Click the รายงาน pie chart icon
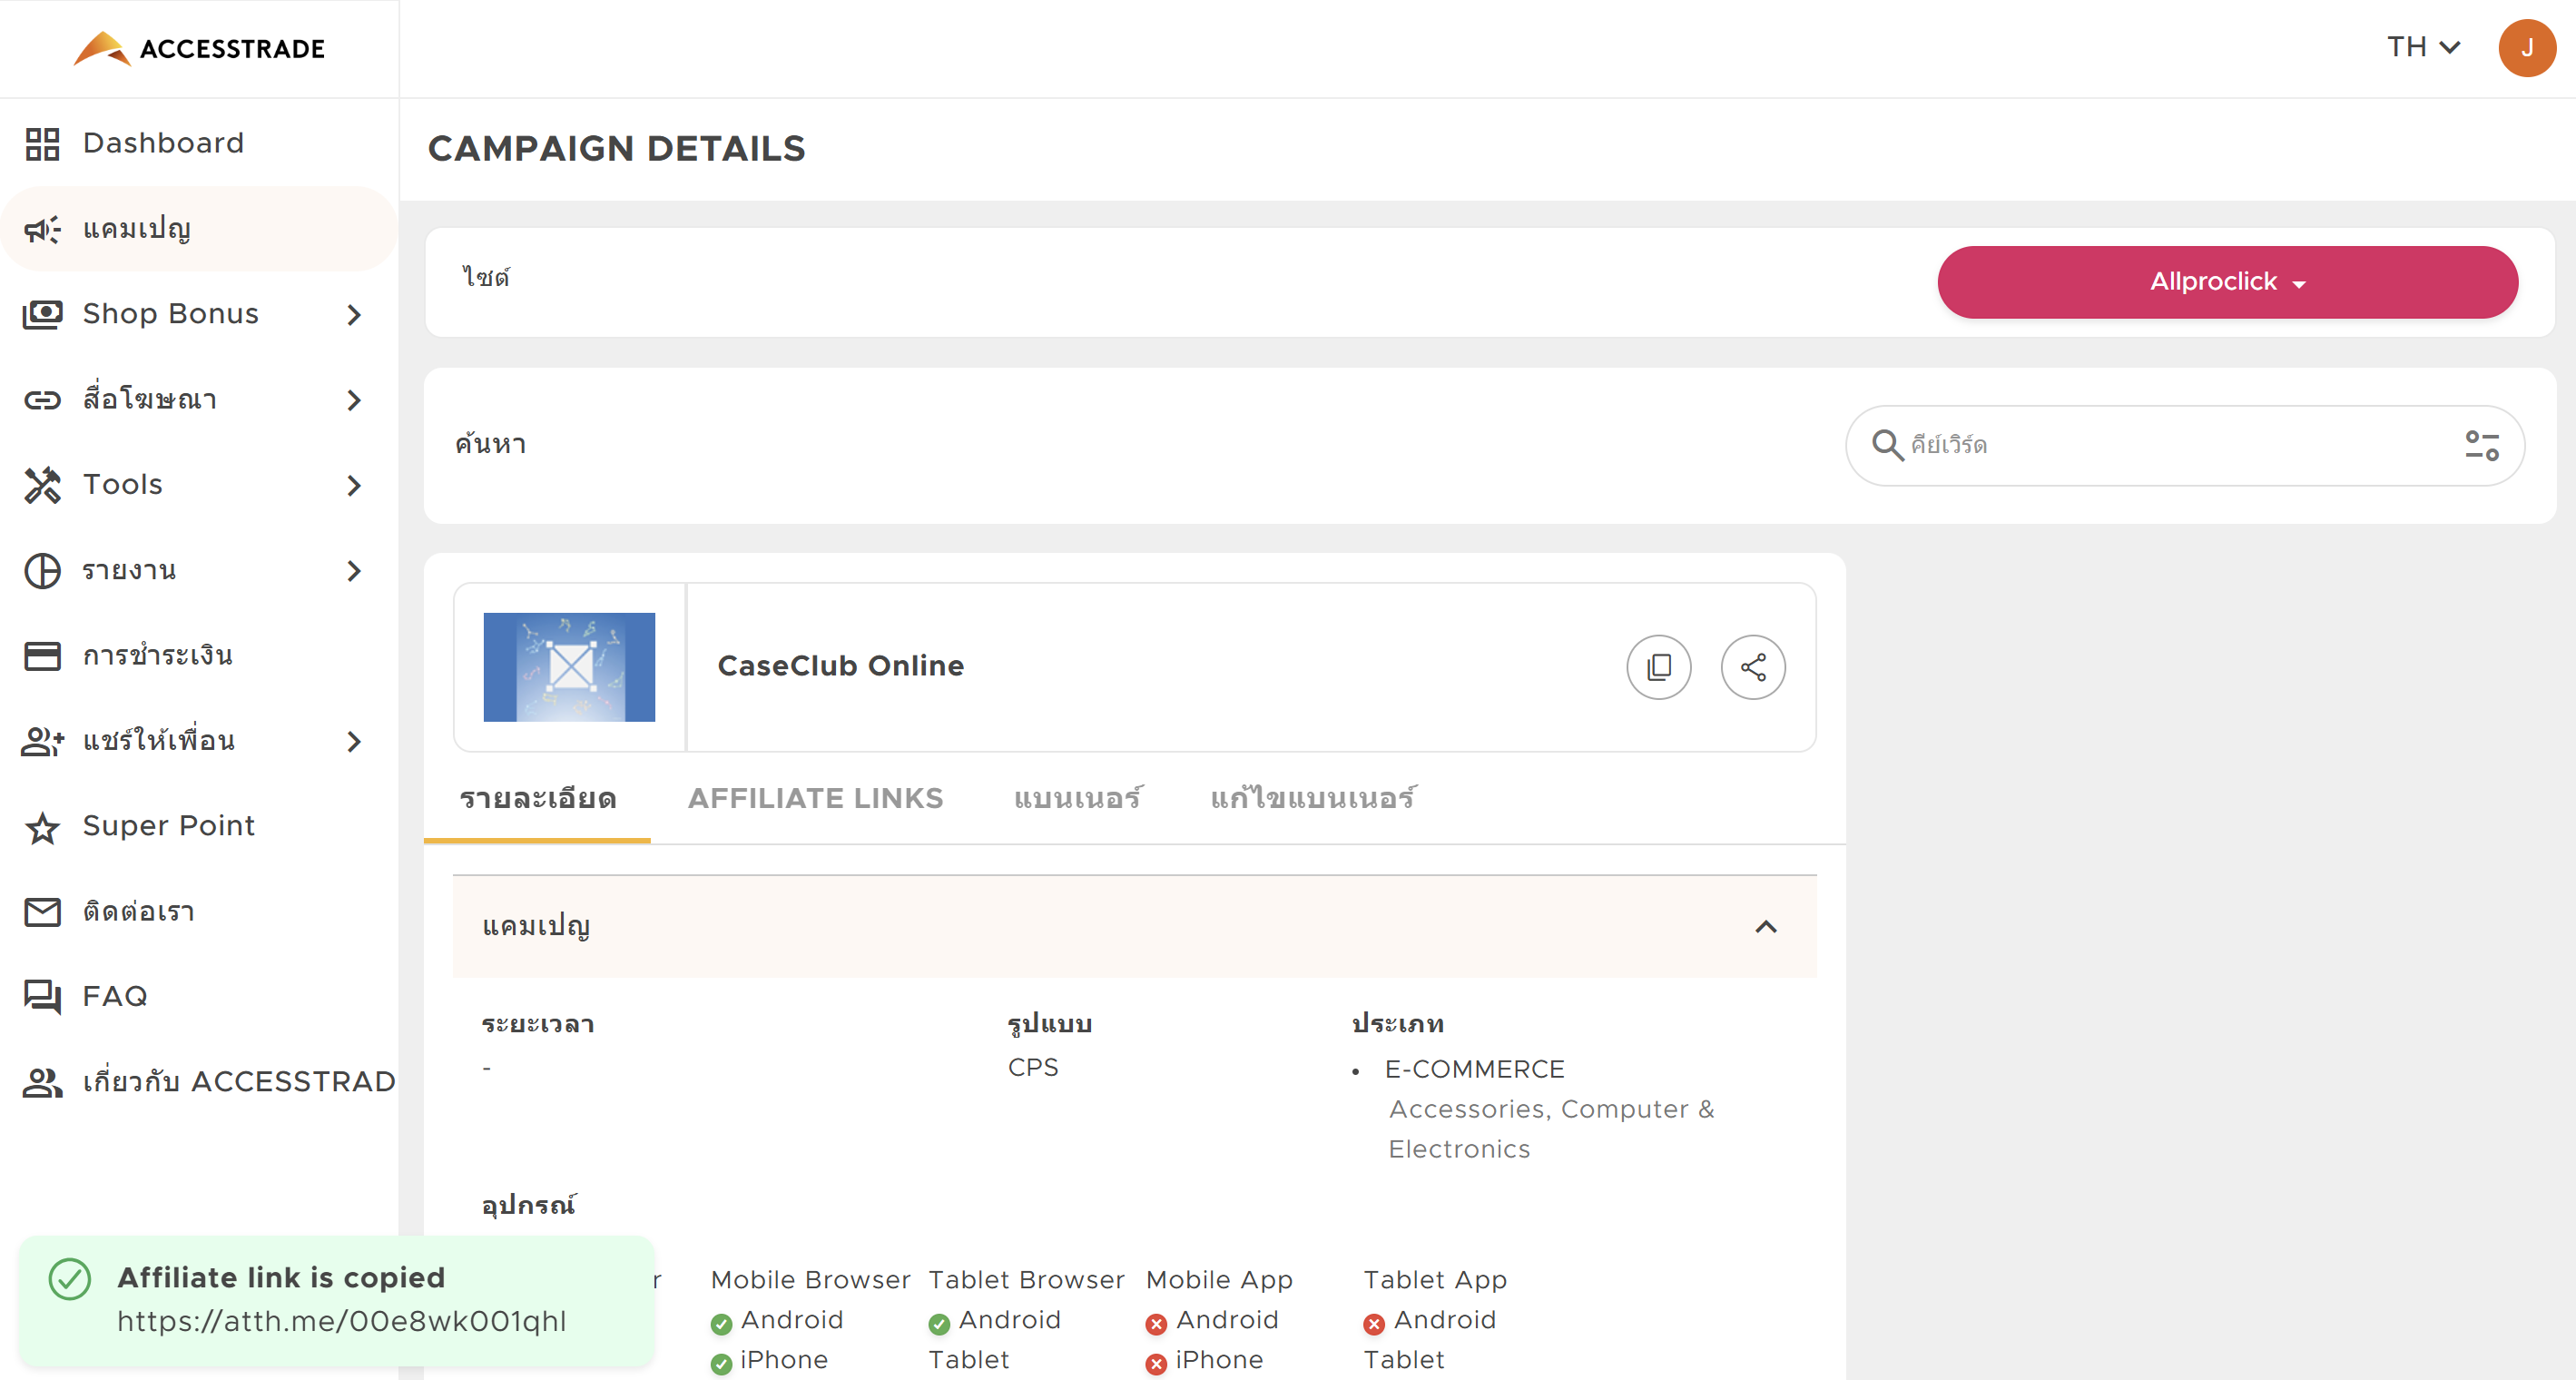This screenshot has width=2576, height=1380. [x=42, y=571]
